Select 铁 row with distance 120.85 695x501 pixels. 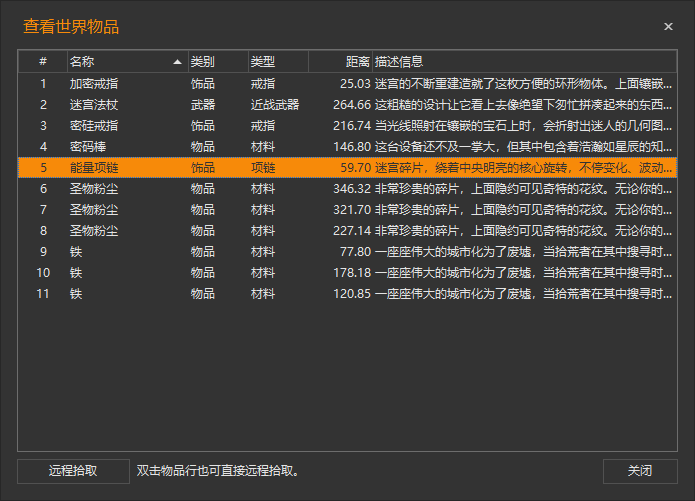pos(348,294)
